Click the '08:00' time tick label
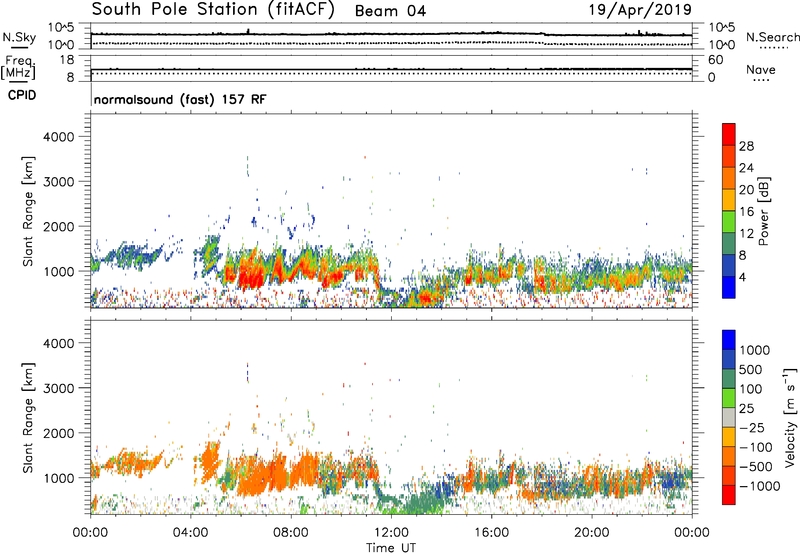 [x=291, y=533]
